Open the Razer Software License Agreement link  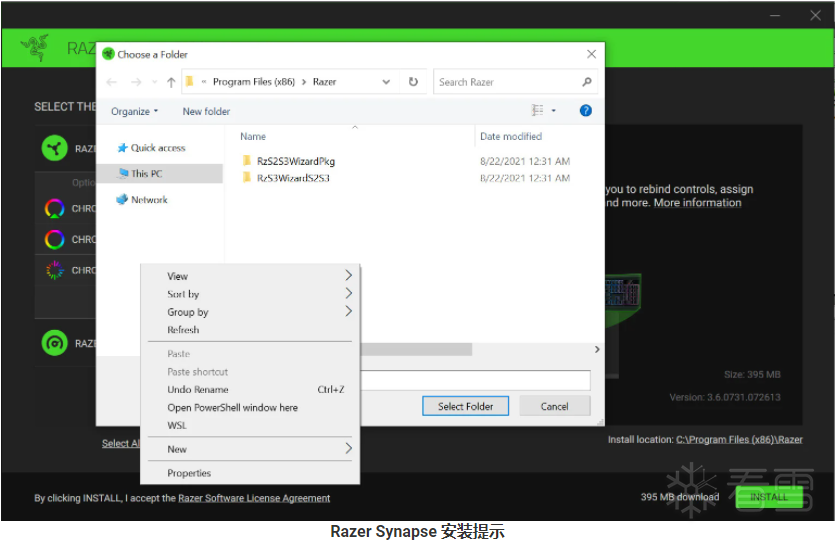click(x=254, y=498)
